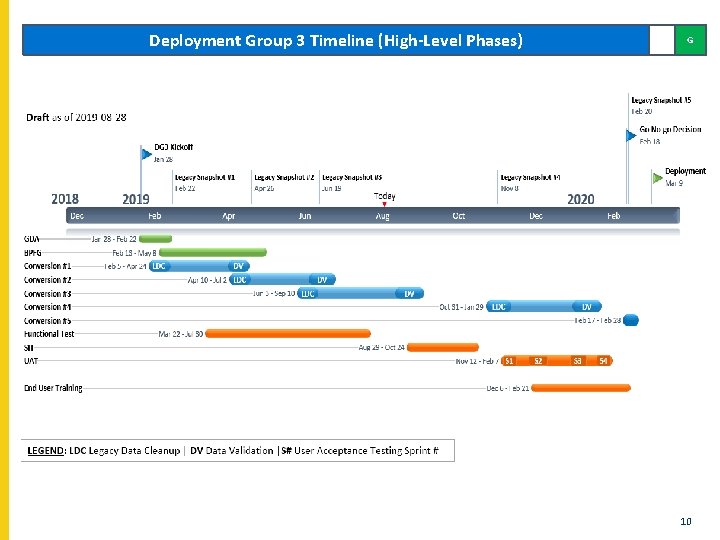Select the orange Functional Test bar

tap(288, 334)
